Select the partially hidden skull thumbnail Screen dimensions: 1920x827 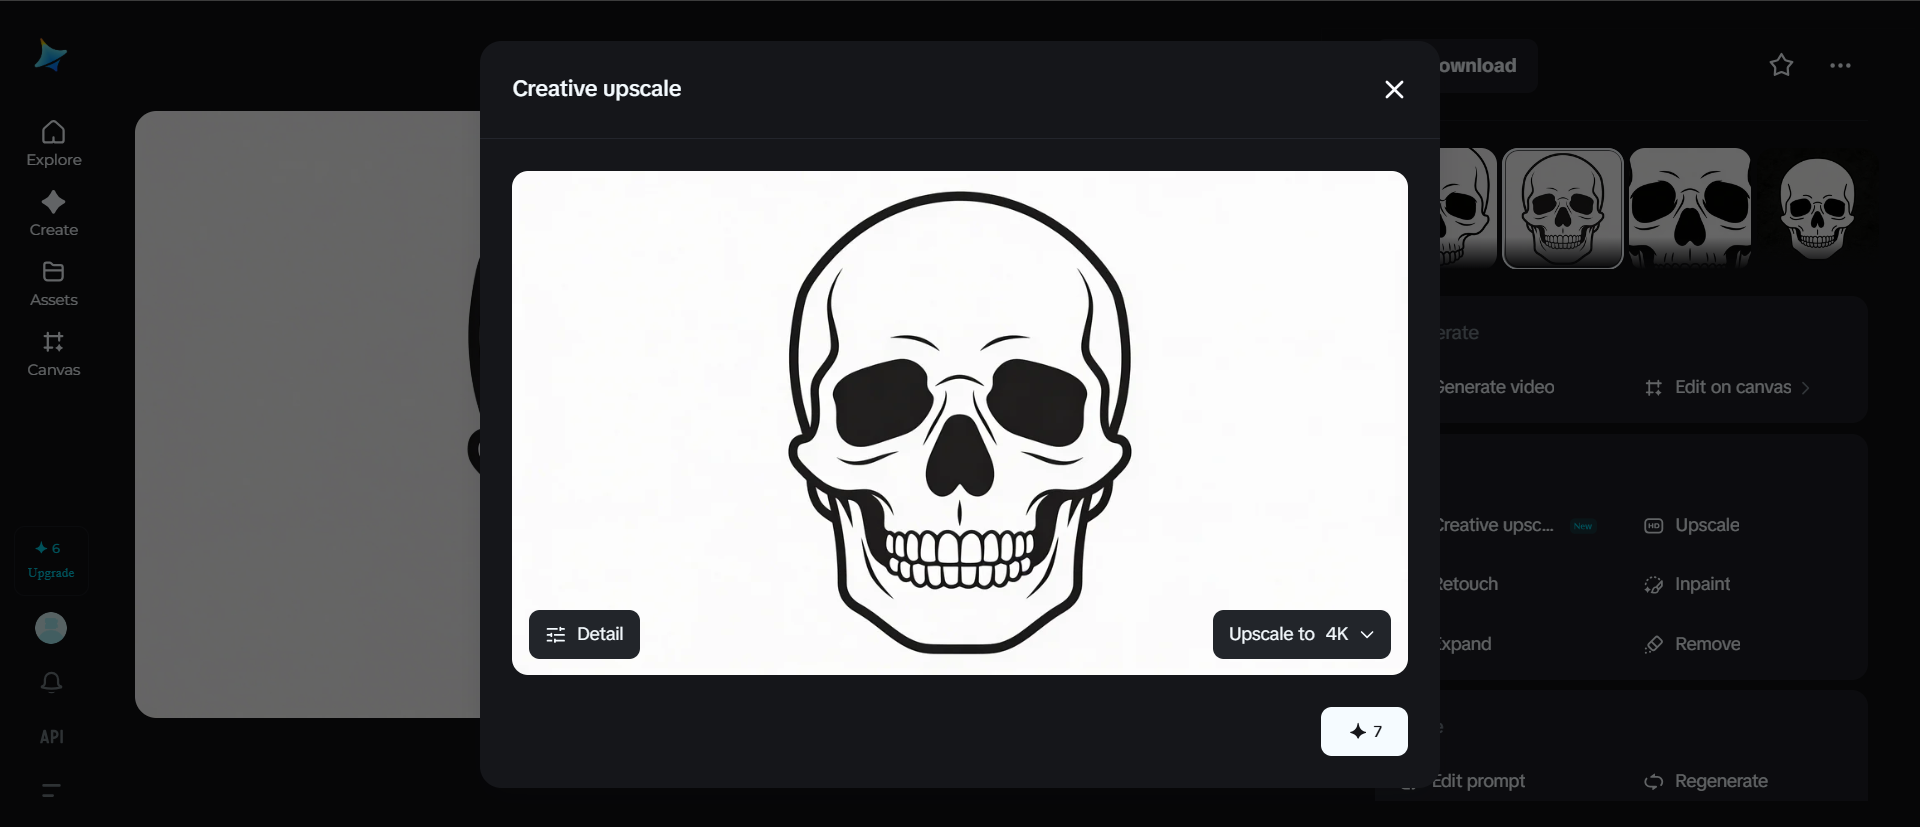pos(1468,208)
